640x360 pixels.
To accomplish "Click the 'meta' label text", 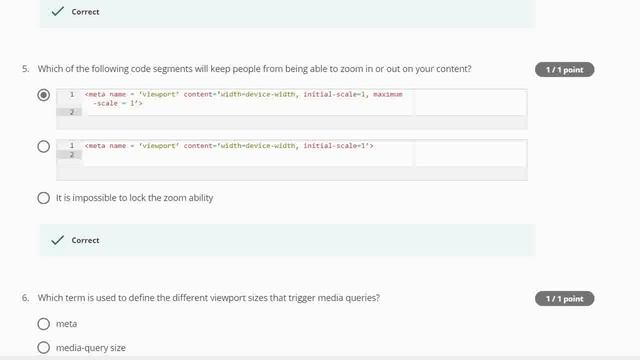I will click(67, 324).
